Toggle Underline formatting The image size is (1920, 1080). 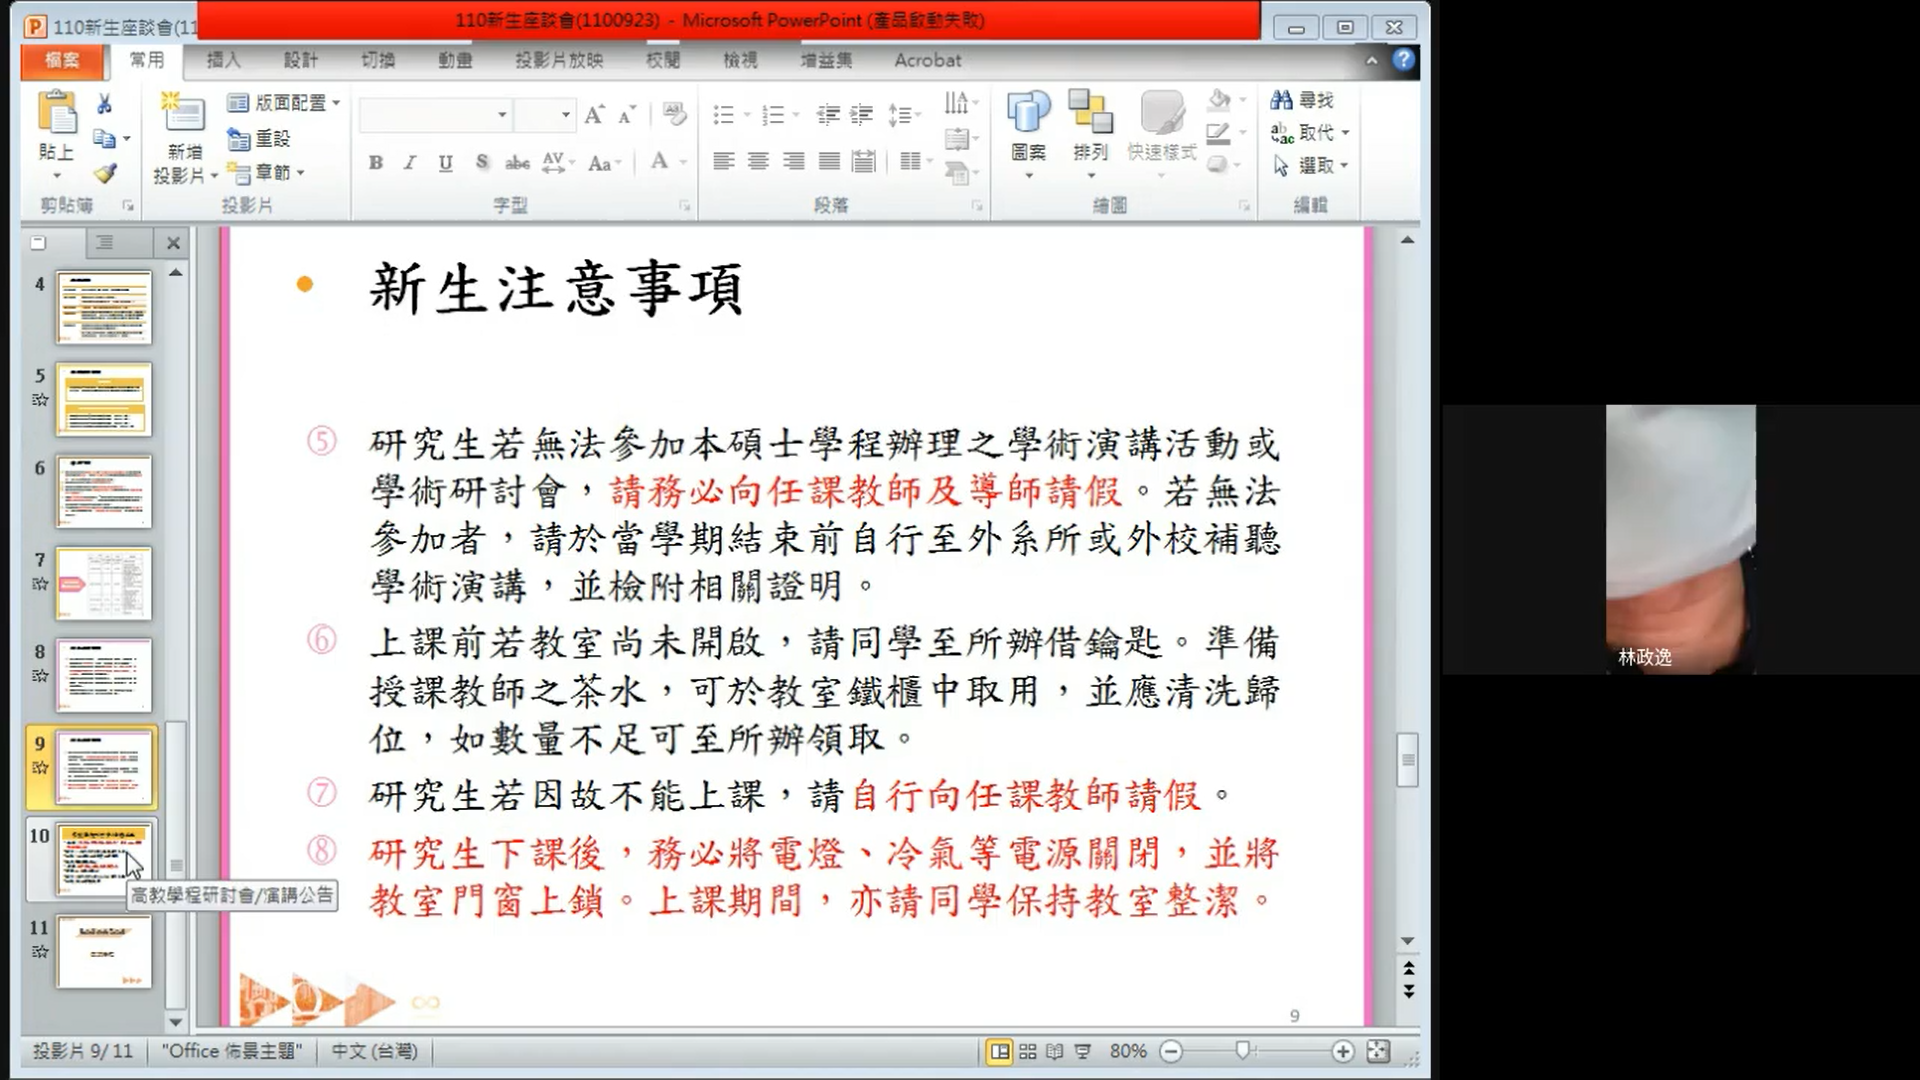445,163
